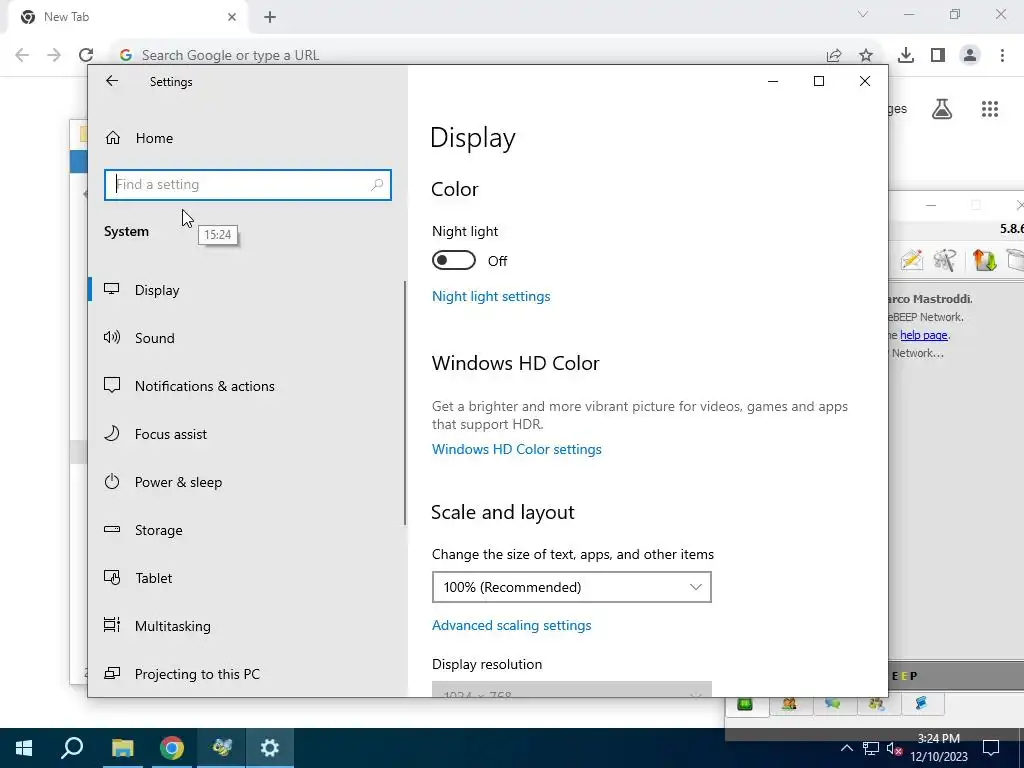Switch to BeeBEEP bee icon on taskbar

pyautogui.click(x=221, y=748)
